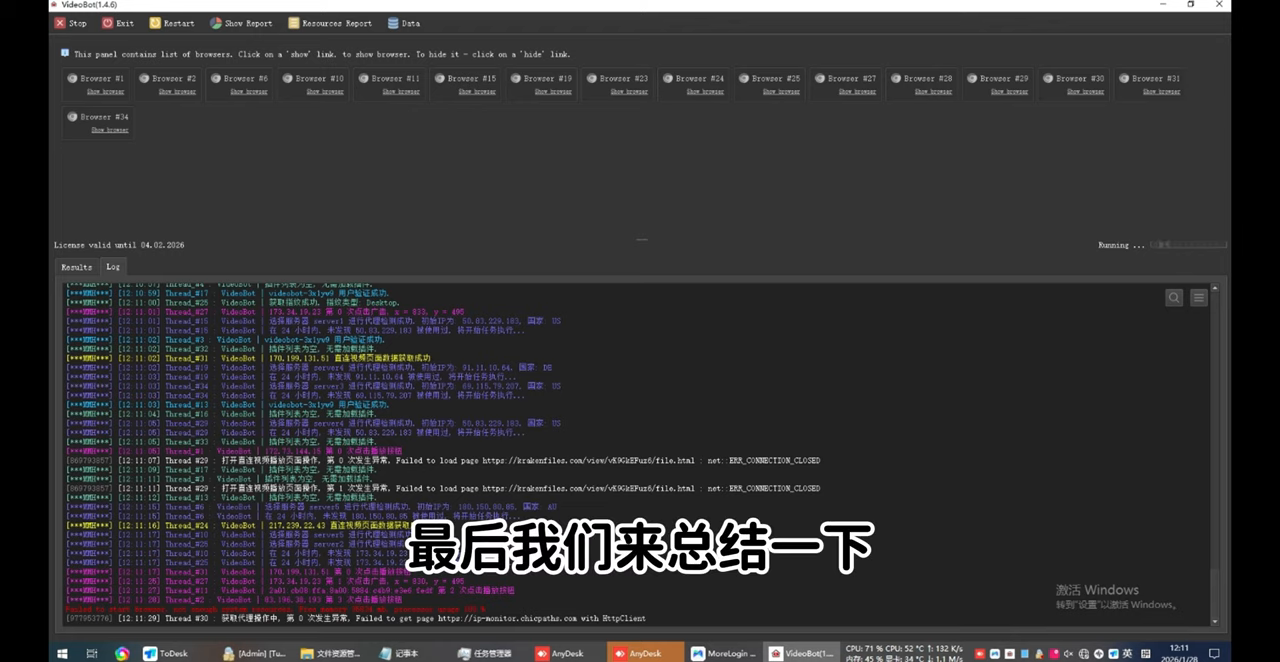Viewport: 1280px width, 662px height.
Task: Click Show browser link under Browser #29
Action: point(1009,92)
